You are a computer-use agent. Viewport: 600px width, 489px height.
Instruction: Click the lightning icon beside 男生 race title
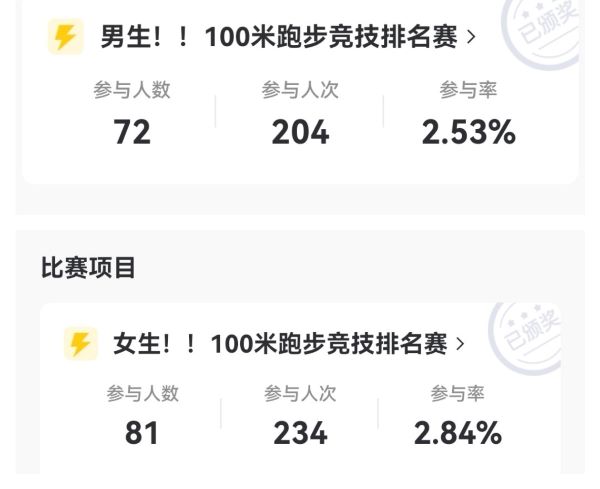click(x=65, y=38)
